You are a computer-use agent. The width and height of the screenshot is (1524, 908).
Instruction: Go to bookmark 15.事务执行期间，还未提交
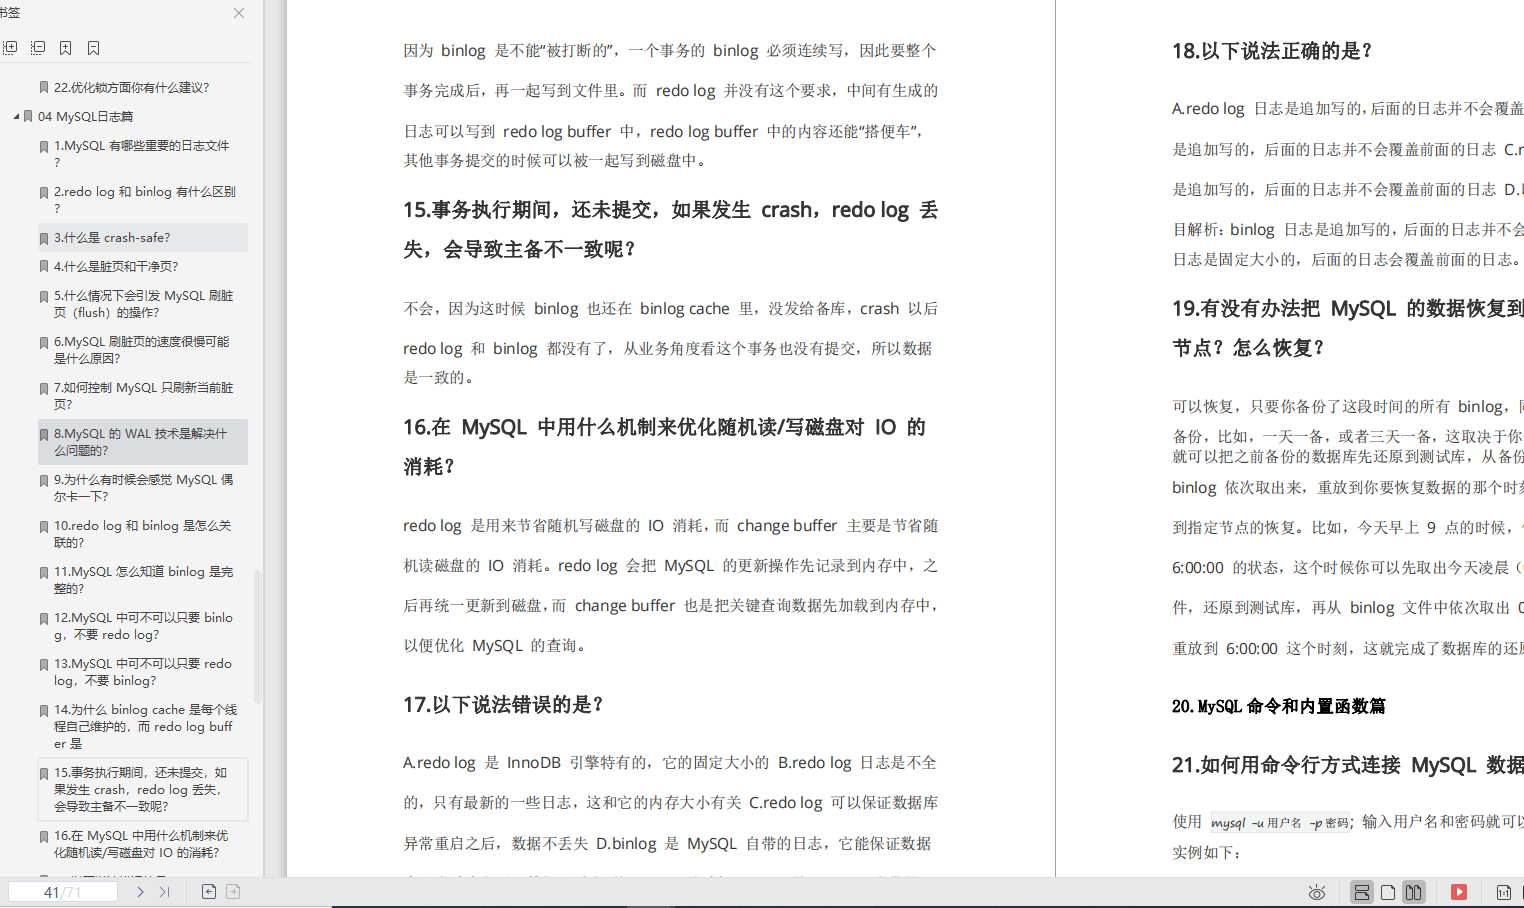(x=141, y=789)
